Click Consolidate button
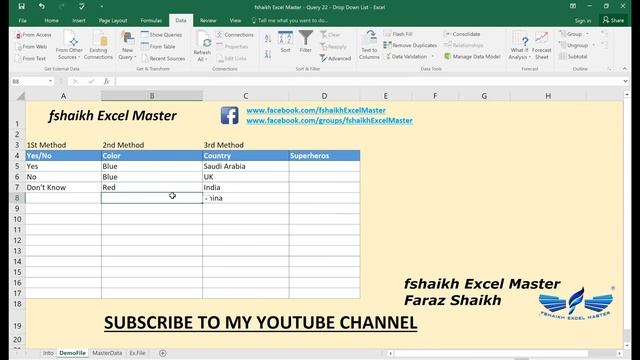The width and height of the screenshot is (640, 360). [462, 34]
